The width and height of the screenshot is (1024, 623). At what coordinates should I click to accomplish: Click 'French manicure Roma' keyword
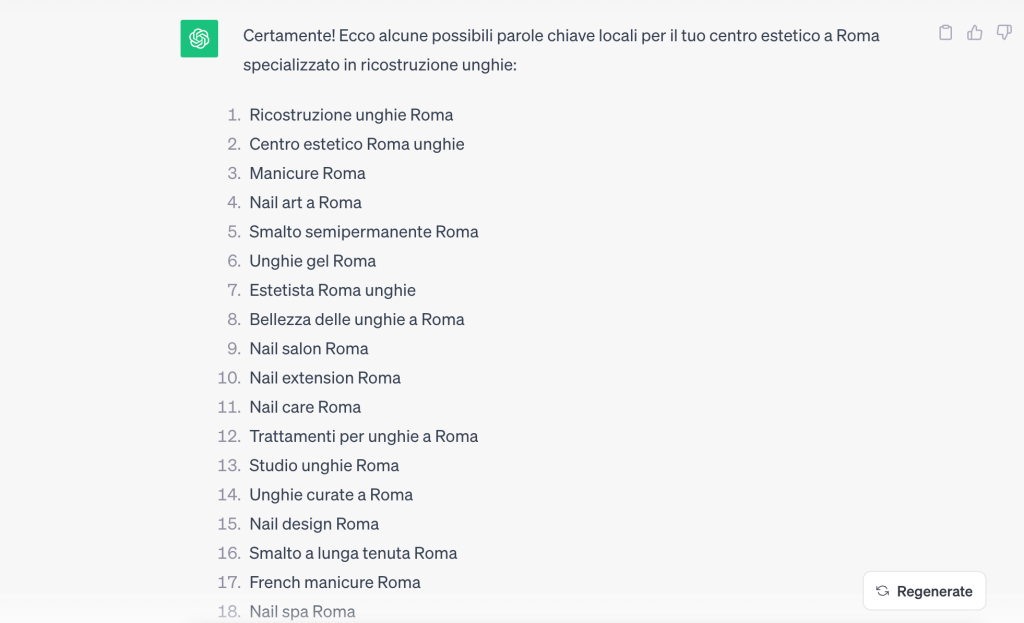tap(334, 583)
